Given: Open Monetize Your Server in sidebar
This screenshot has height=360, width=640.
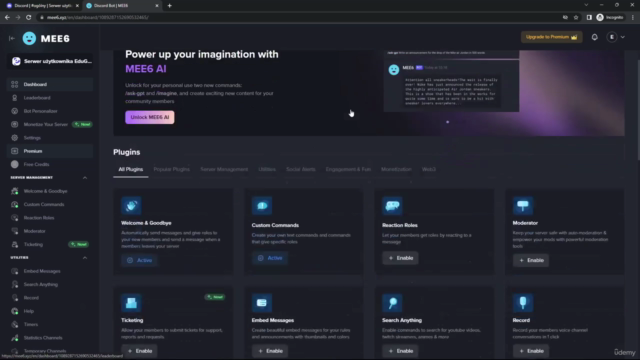Looking at the screenshot, I should (x=50, y=124).
